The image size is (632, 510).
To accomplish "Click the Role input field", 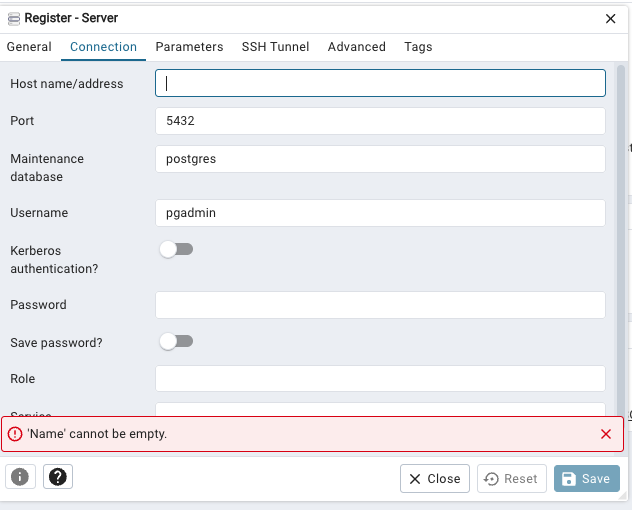I will click(380, 379).
